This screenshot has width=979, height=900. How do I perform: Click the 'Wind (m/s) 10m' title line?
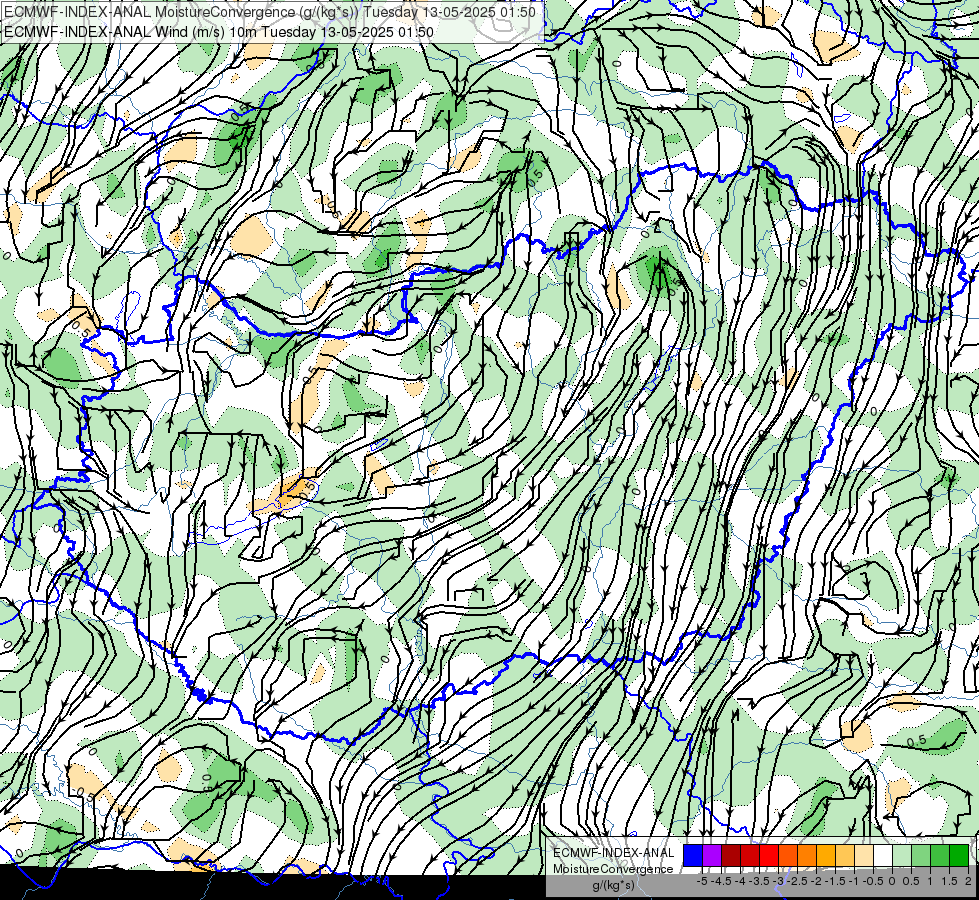[x=219, y=32]
